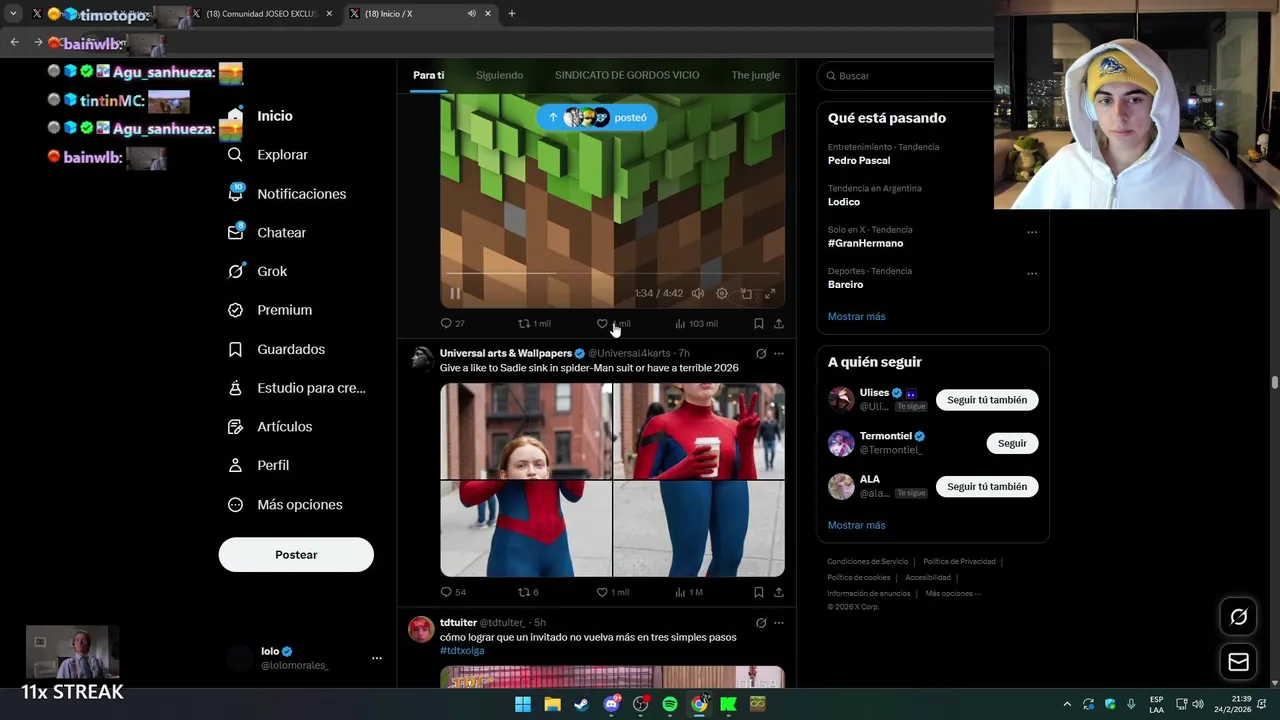
Task: Open File Explorer from the taskbar
Action: point(552,704)
